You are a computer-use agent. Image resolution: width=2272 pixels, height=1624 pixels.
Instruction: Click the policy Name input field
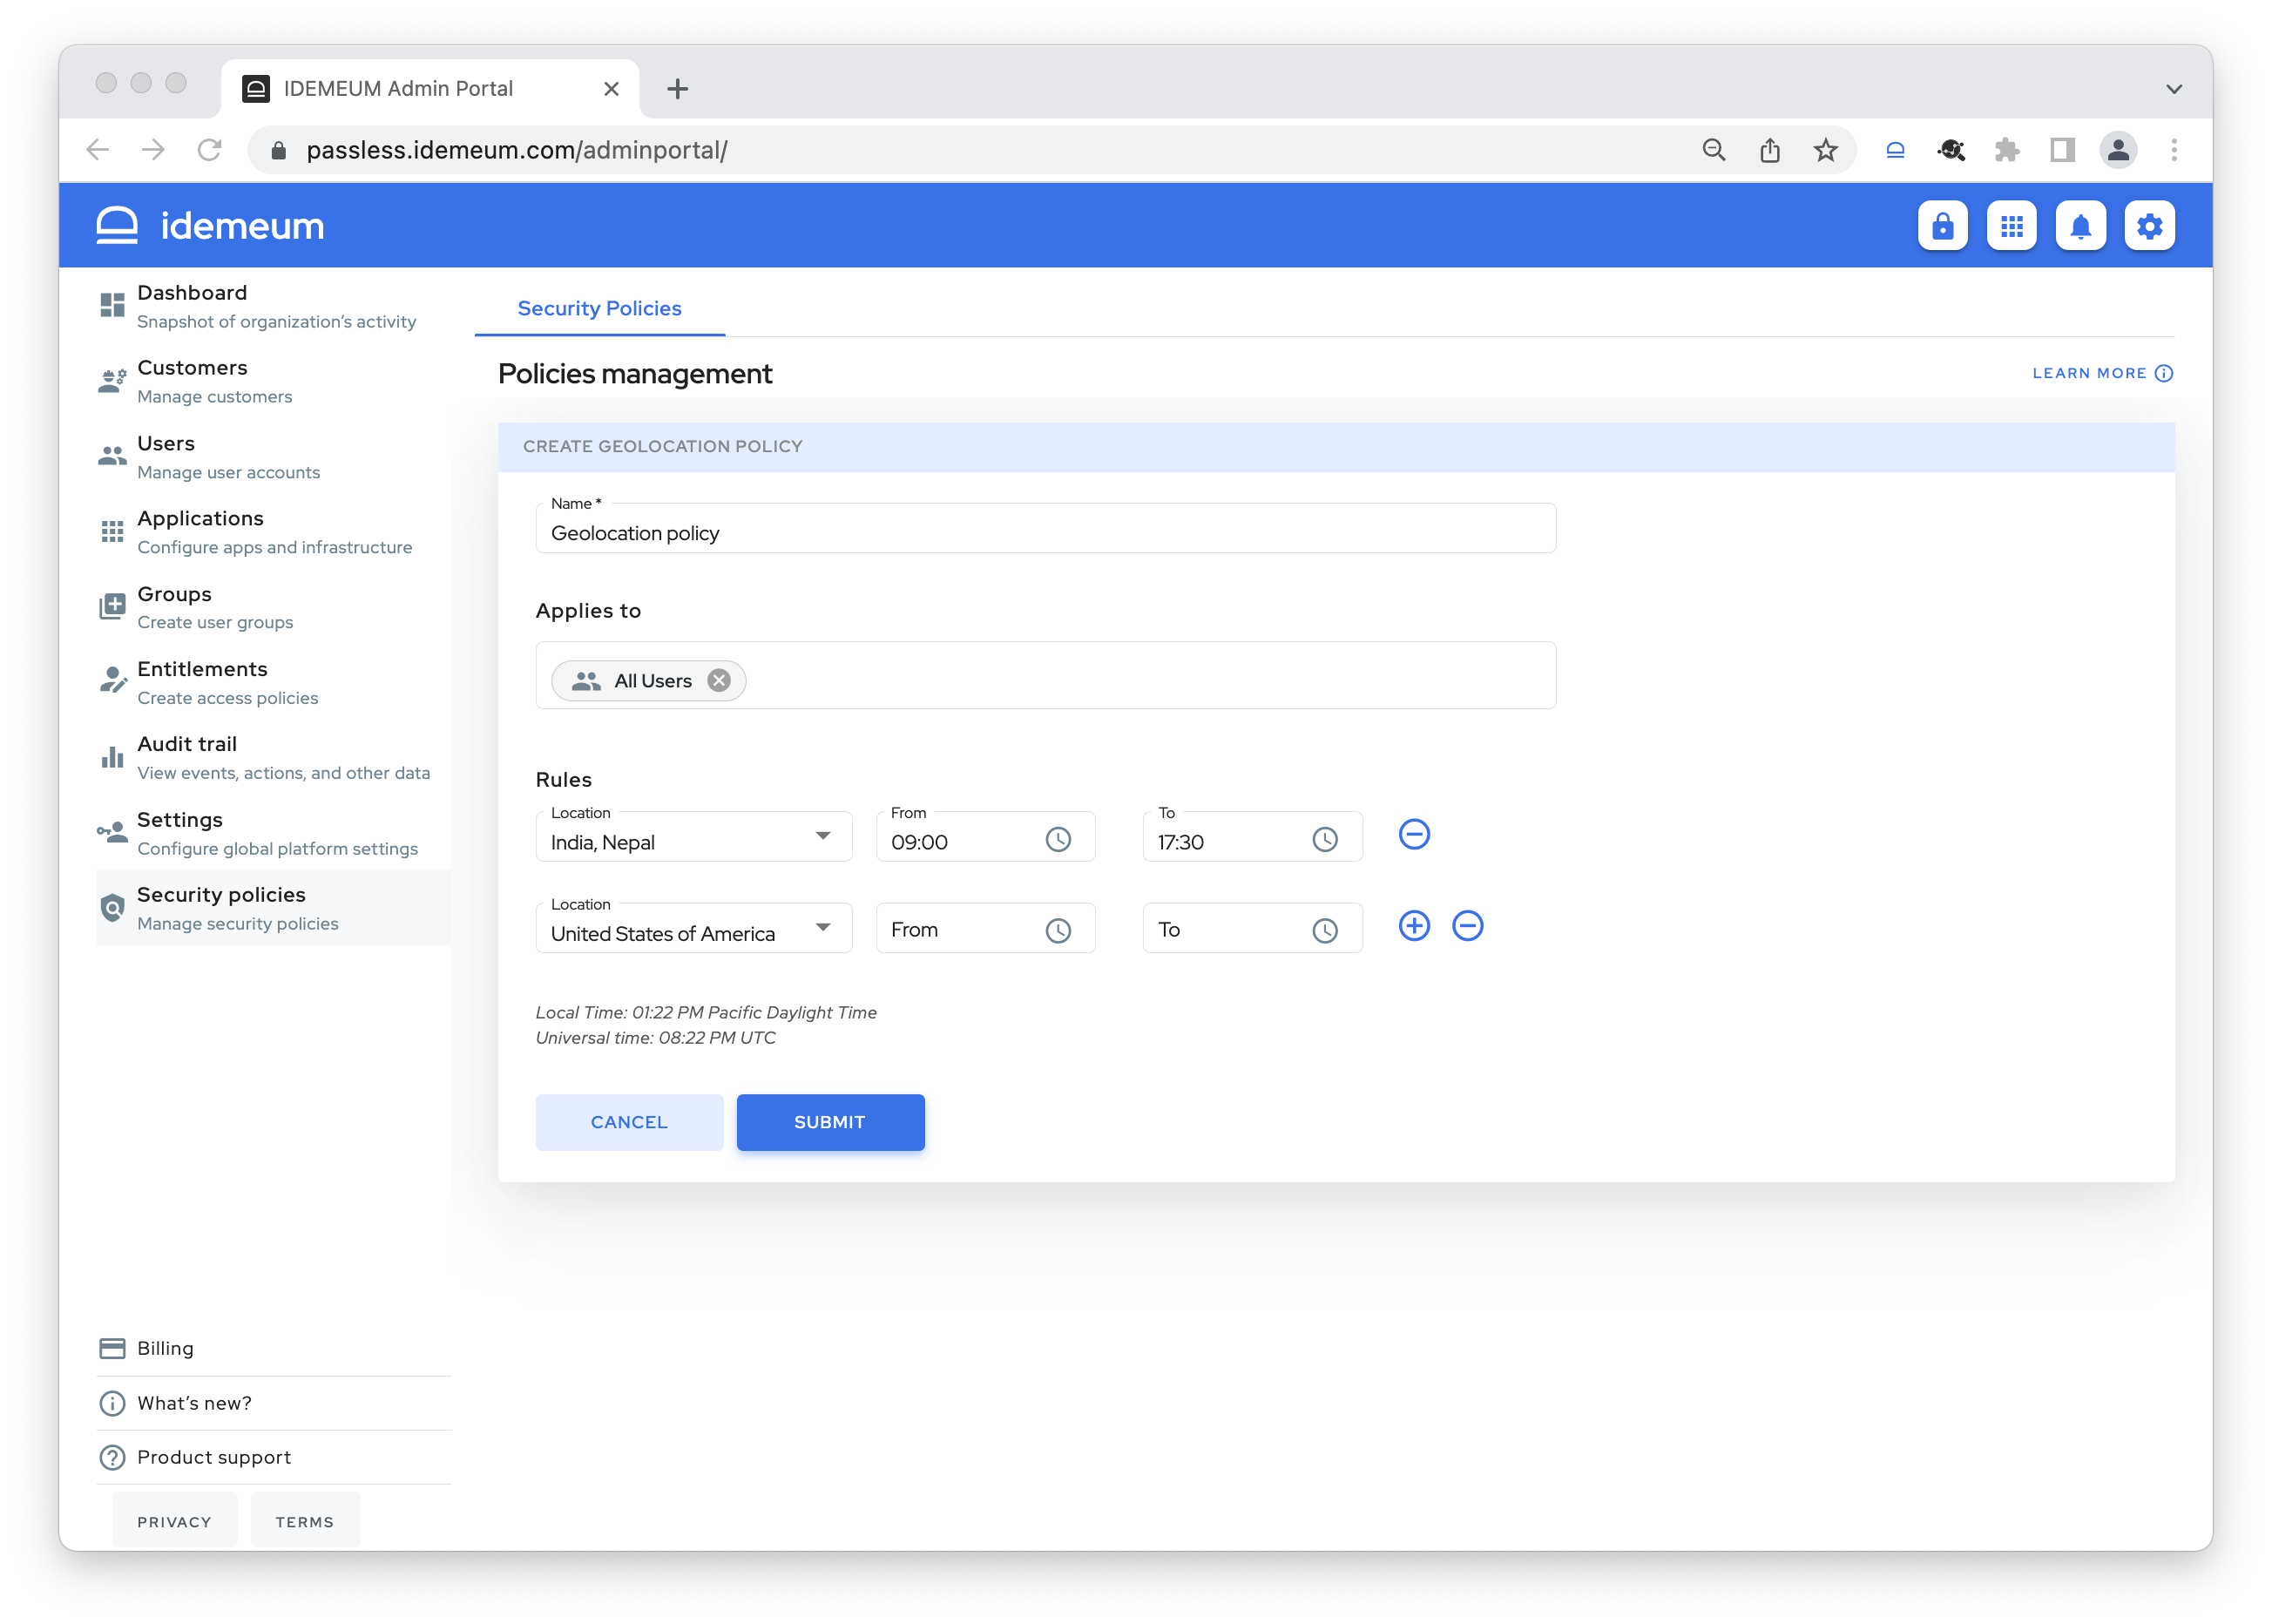tap(1046, 529)
